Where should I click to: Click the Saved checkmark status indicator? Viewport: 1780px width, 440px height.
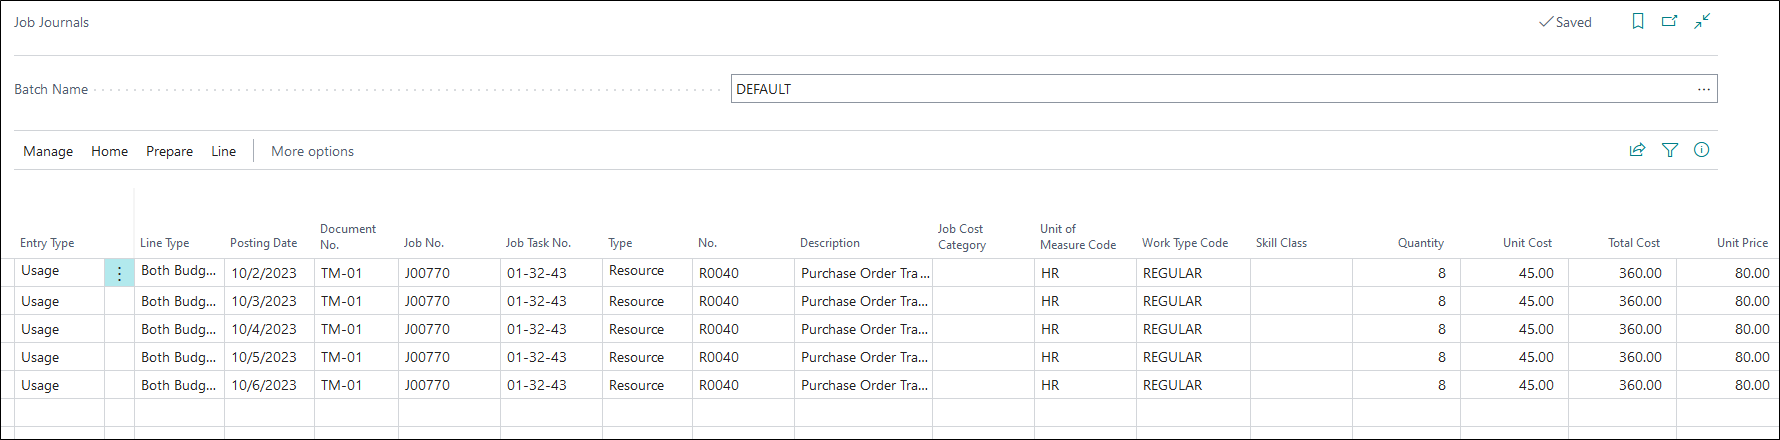[x=1565, y=22]
